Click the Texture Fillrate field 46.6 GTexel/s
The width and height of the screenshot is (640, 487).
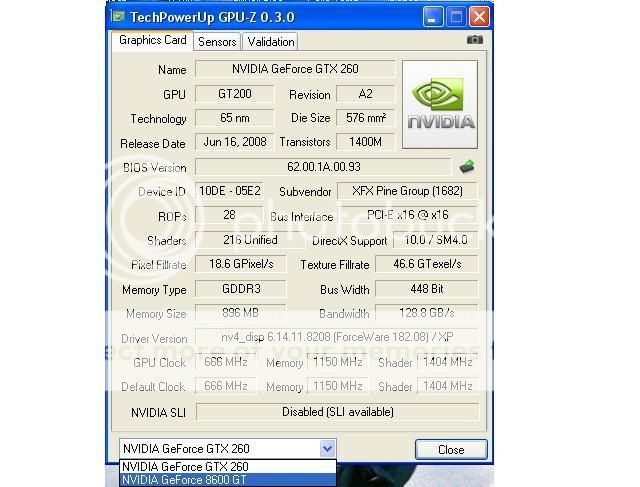[427, 264]
